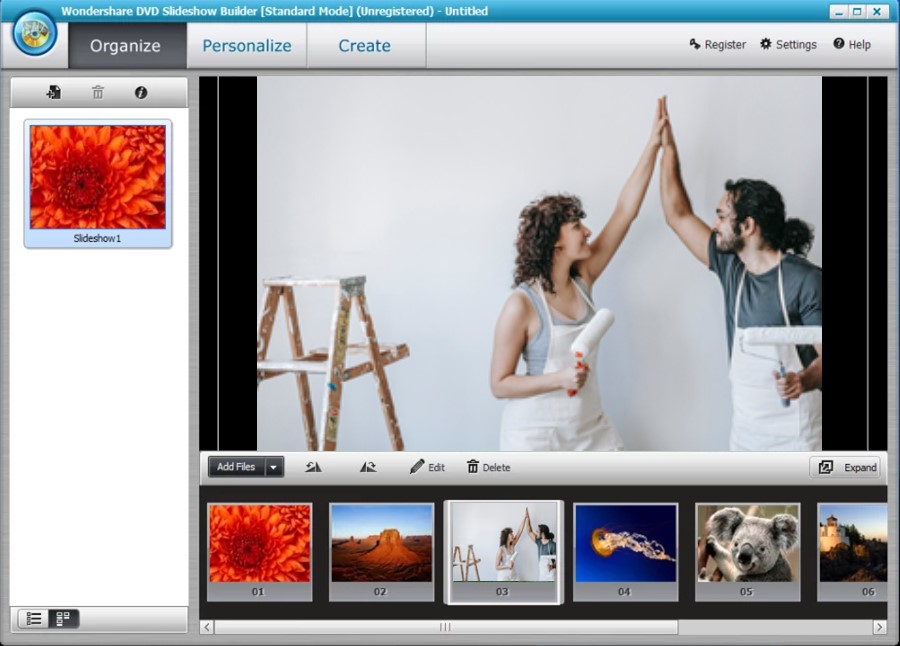The height and width of the screenshot is (646, 900).
Task: Select lighthouse thumbnail 06
Action: (852, 552)
